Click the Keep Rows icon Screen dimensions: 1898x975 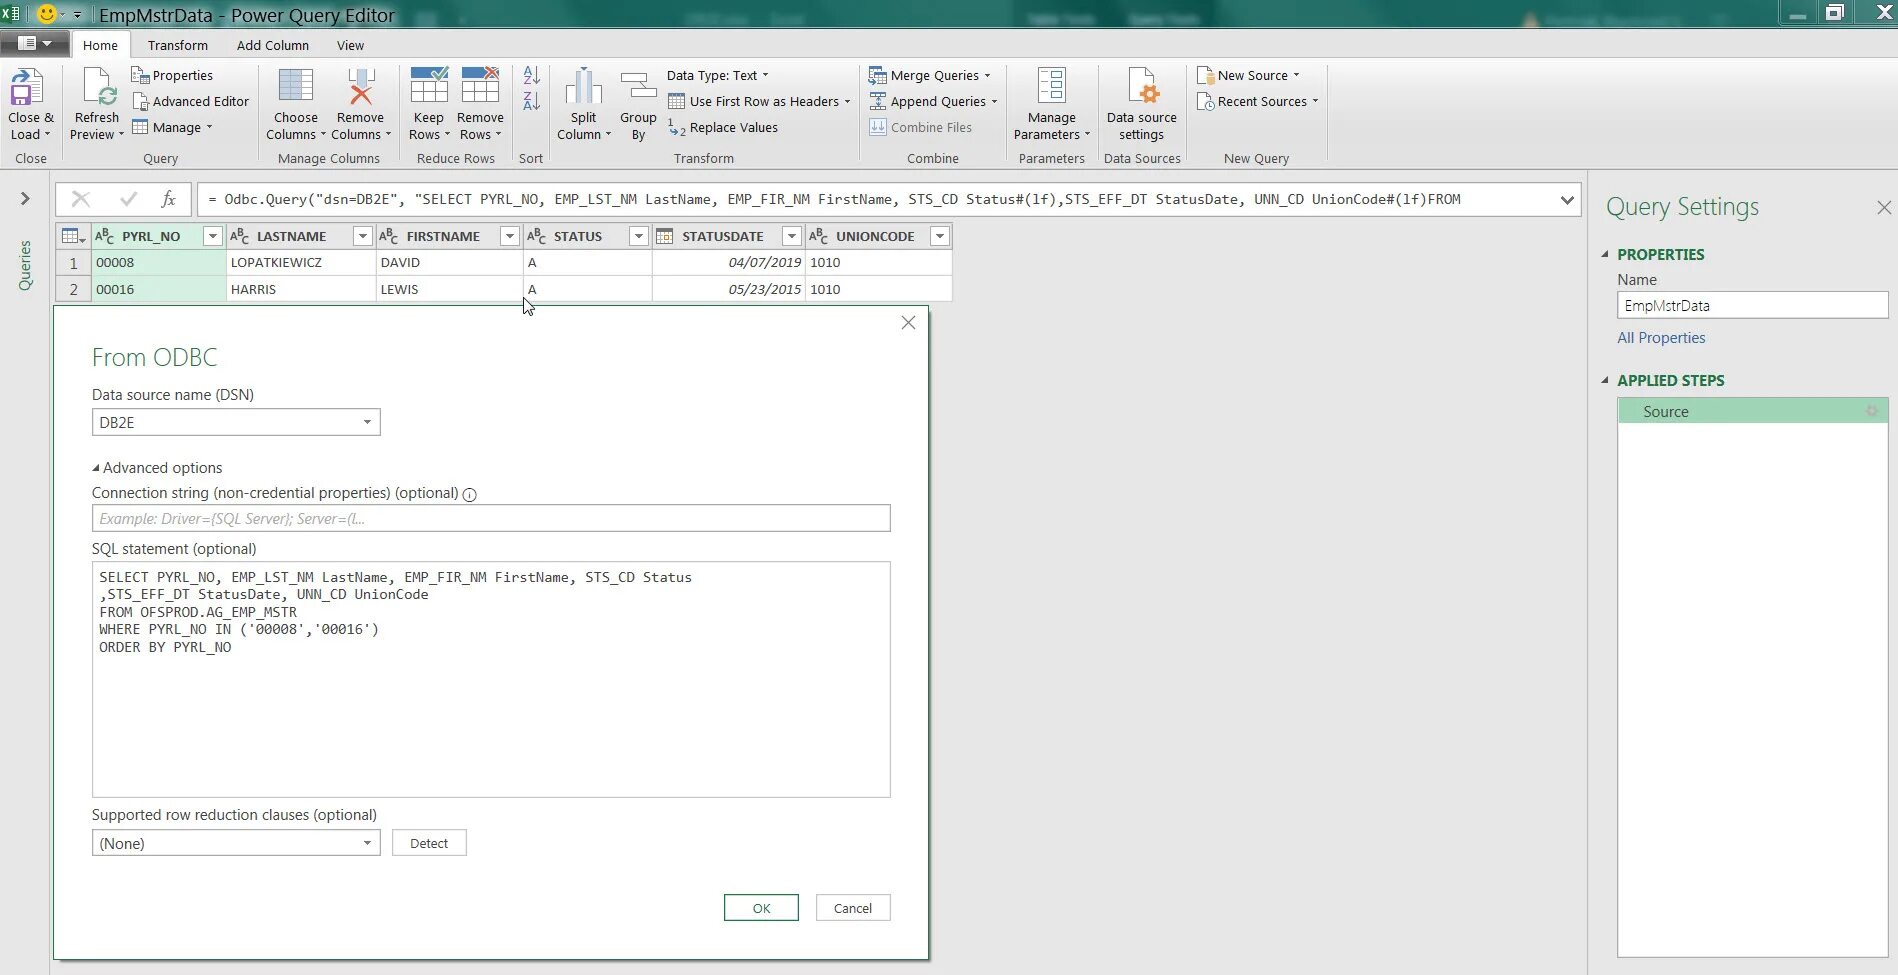(429, 86)
